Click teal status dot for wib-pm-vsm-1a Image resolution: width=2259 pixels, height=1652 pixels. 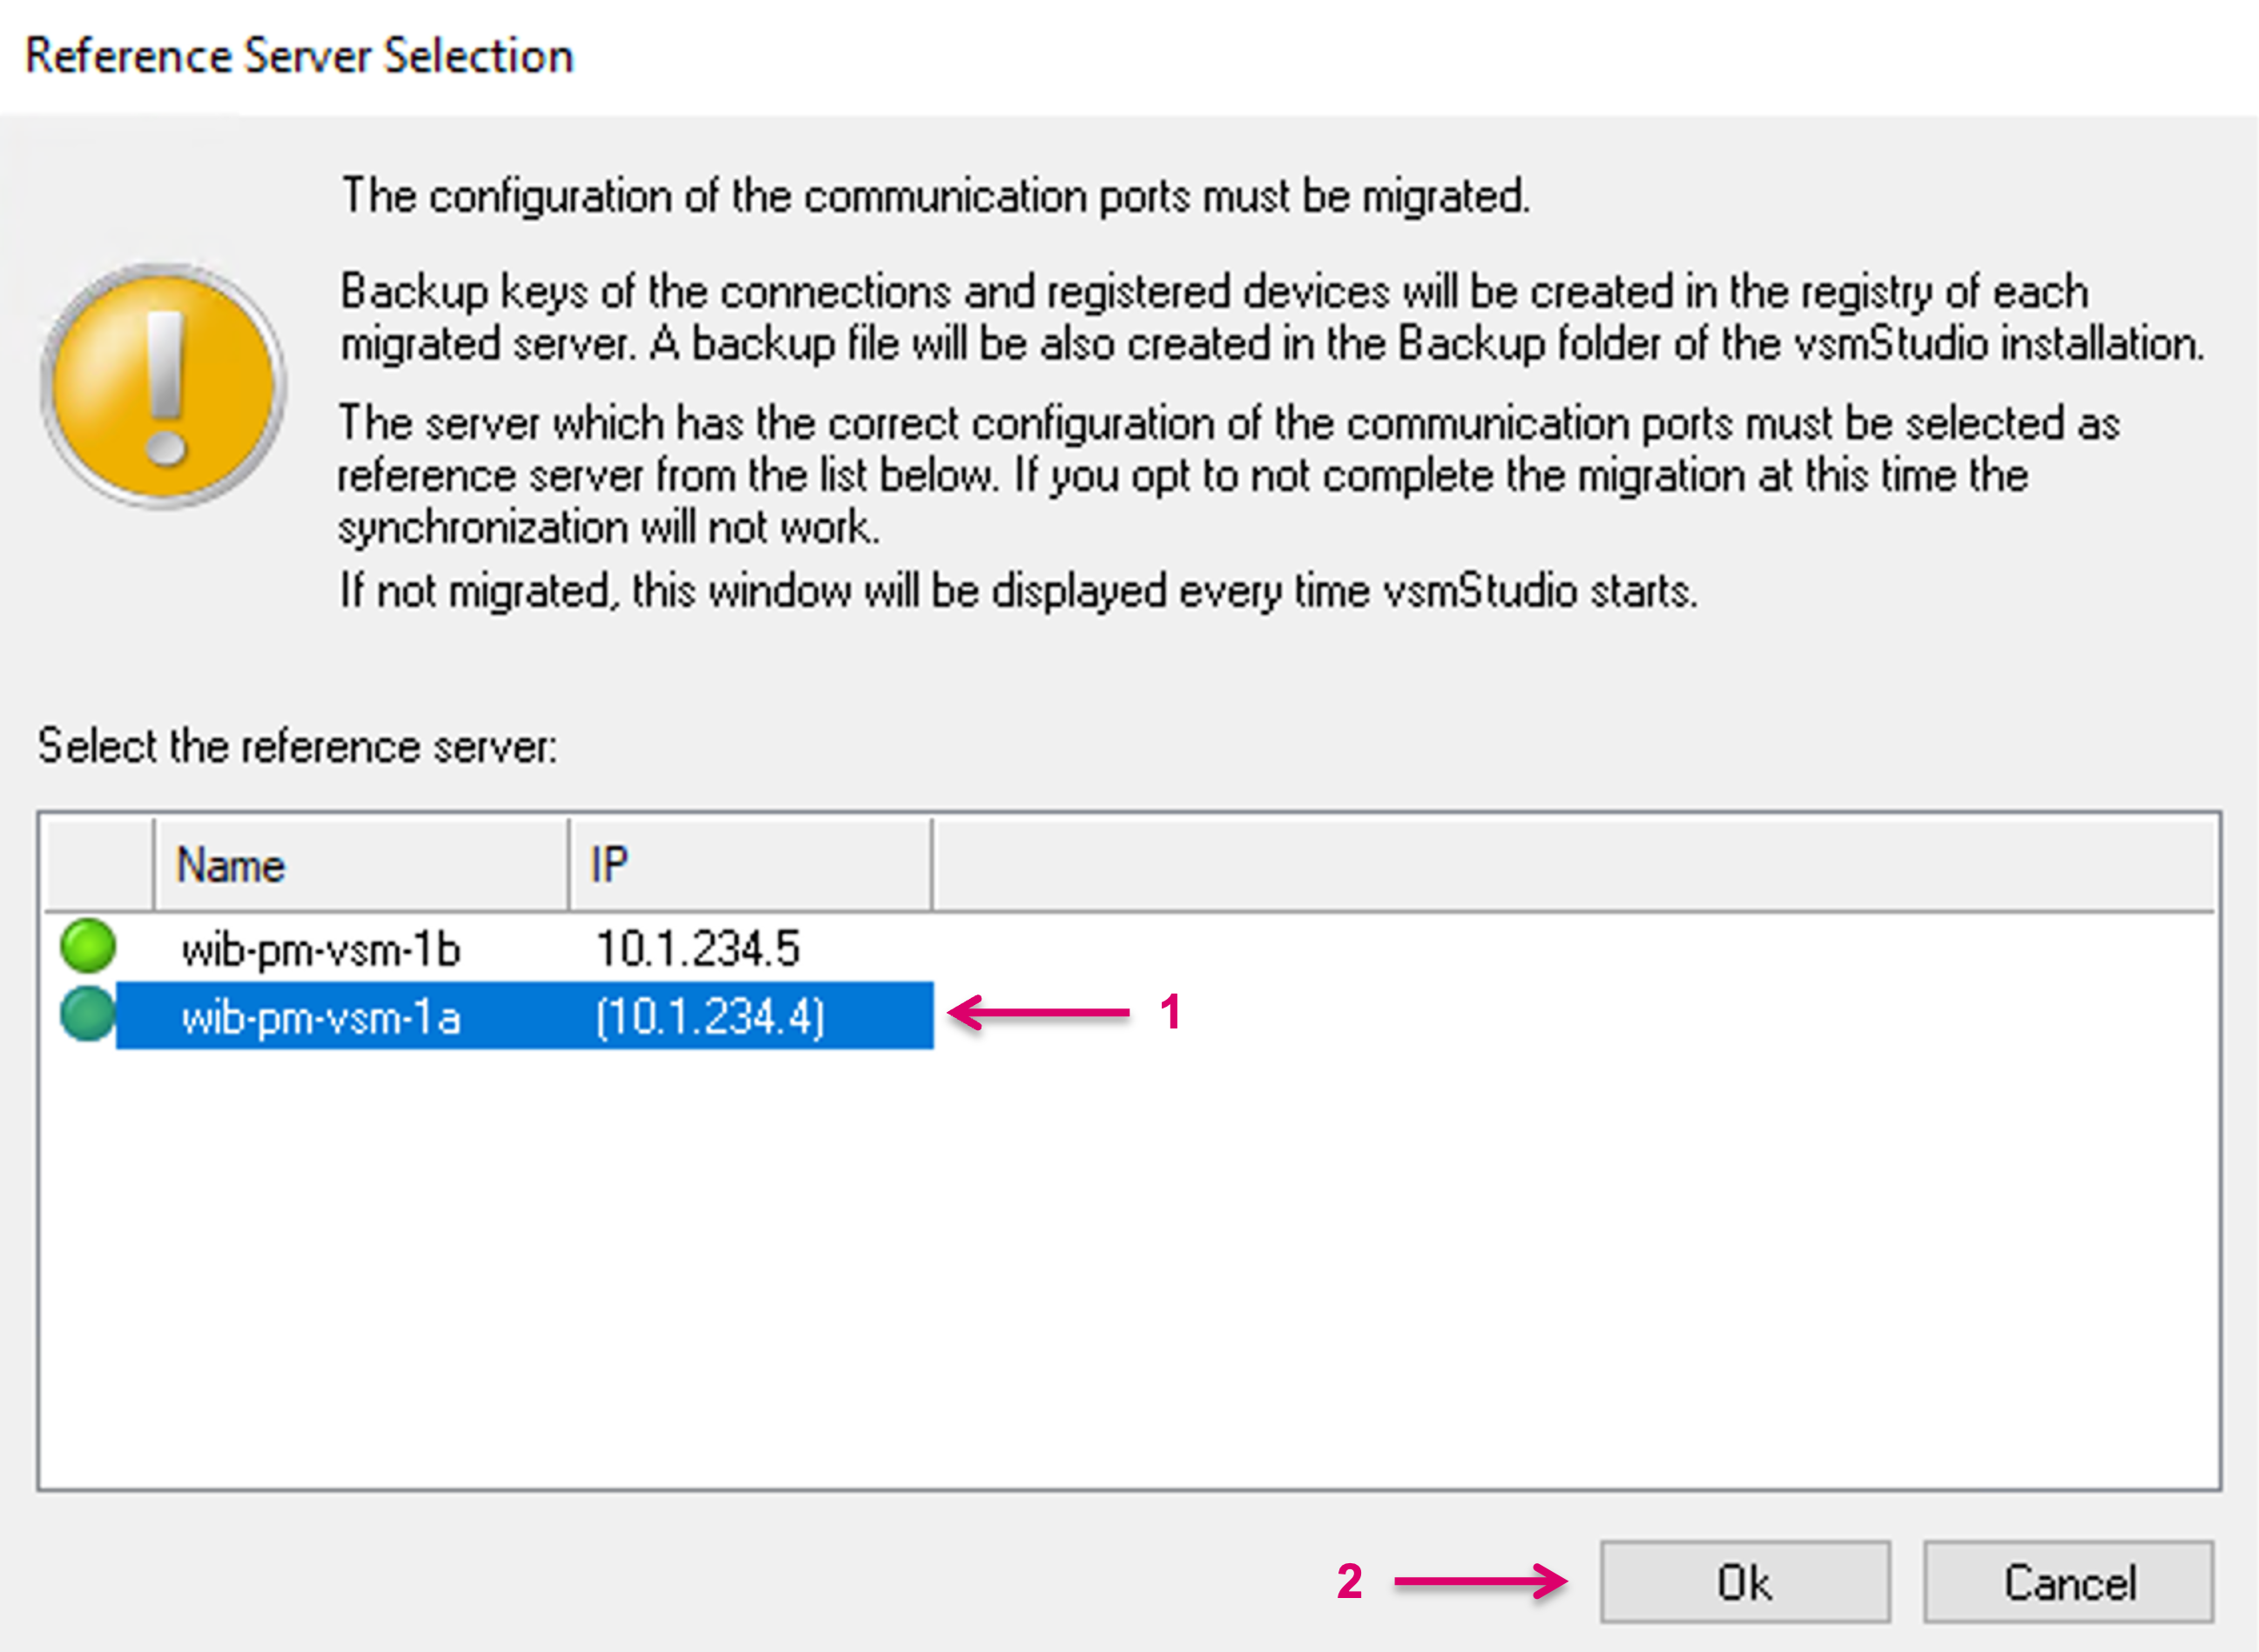[x=88, y=1014]
